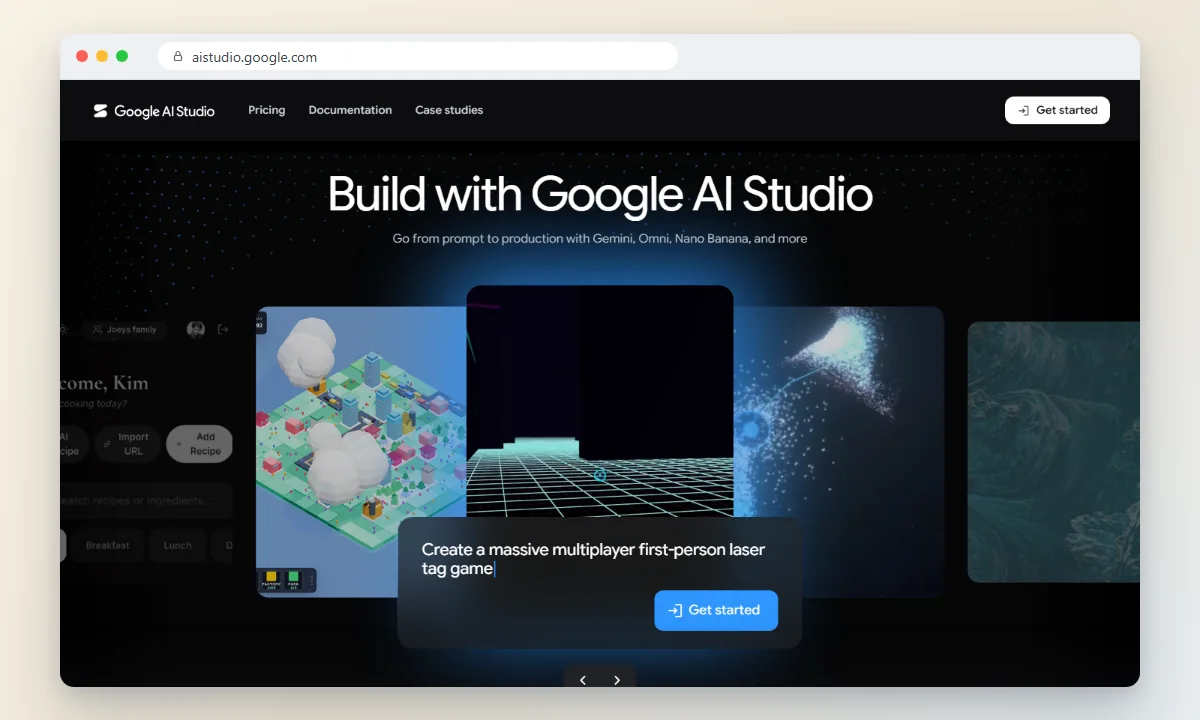
Task: Show the previous carousel slide
Action: coord(583,680)
